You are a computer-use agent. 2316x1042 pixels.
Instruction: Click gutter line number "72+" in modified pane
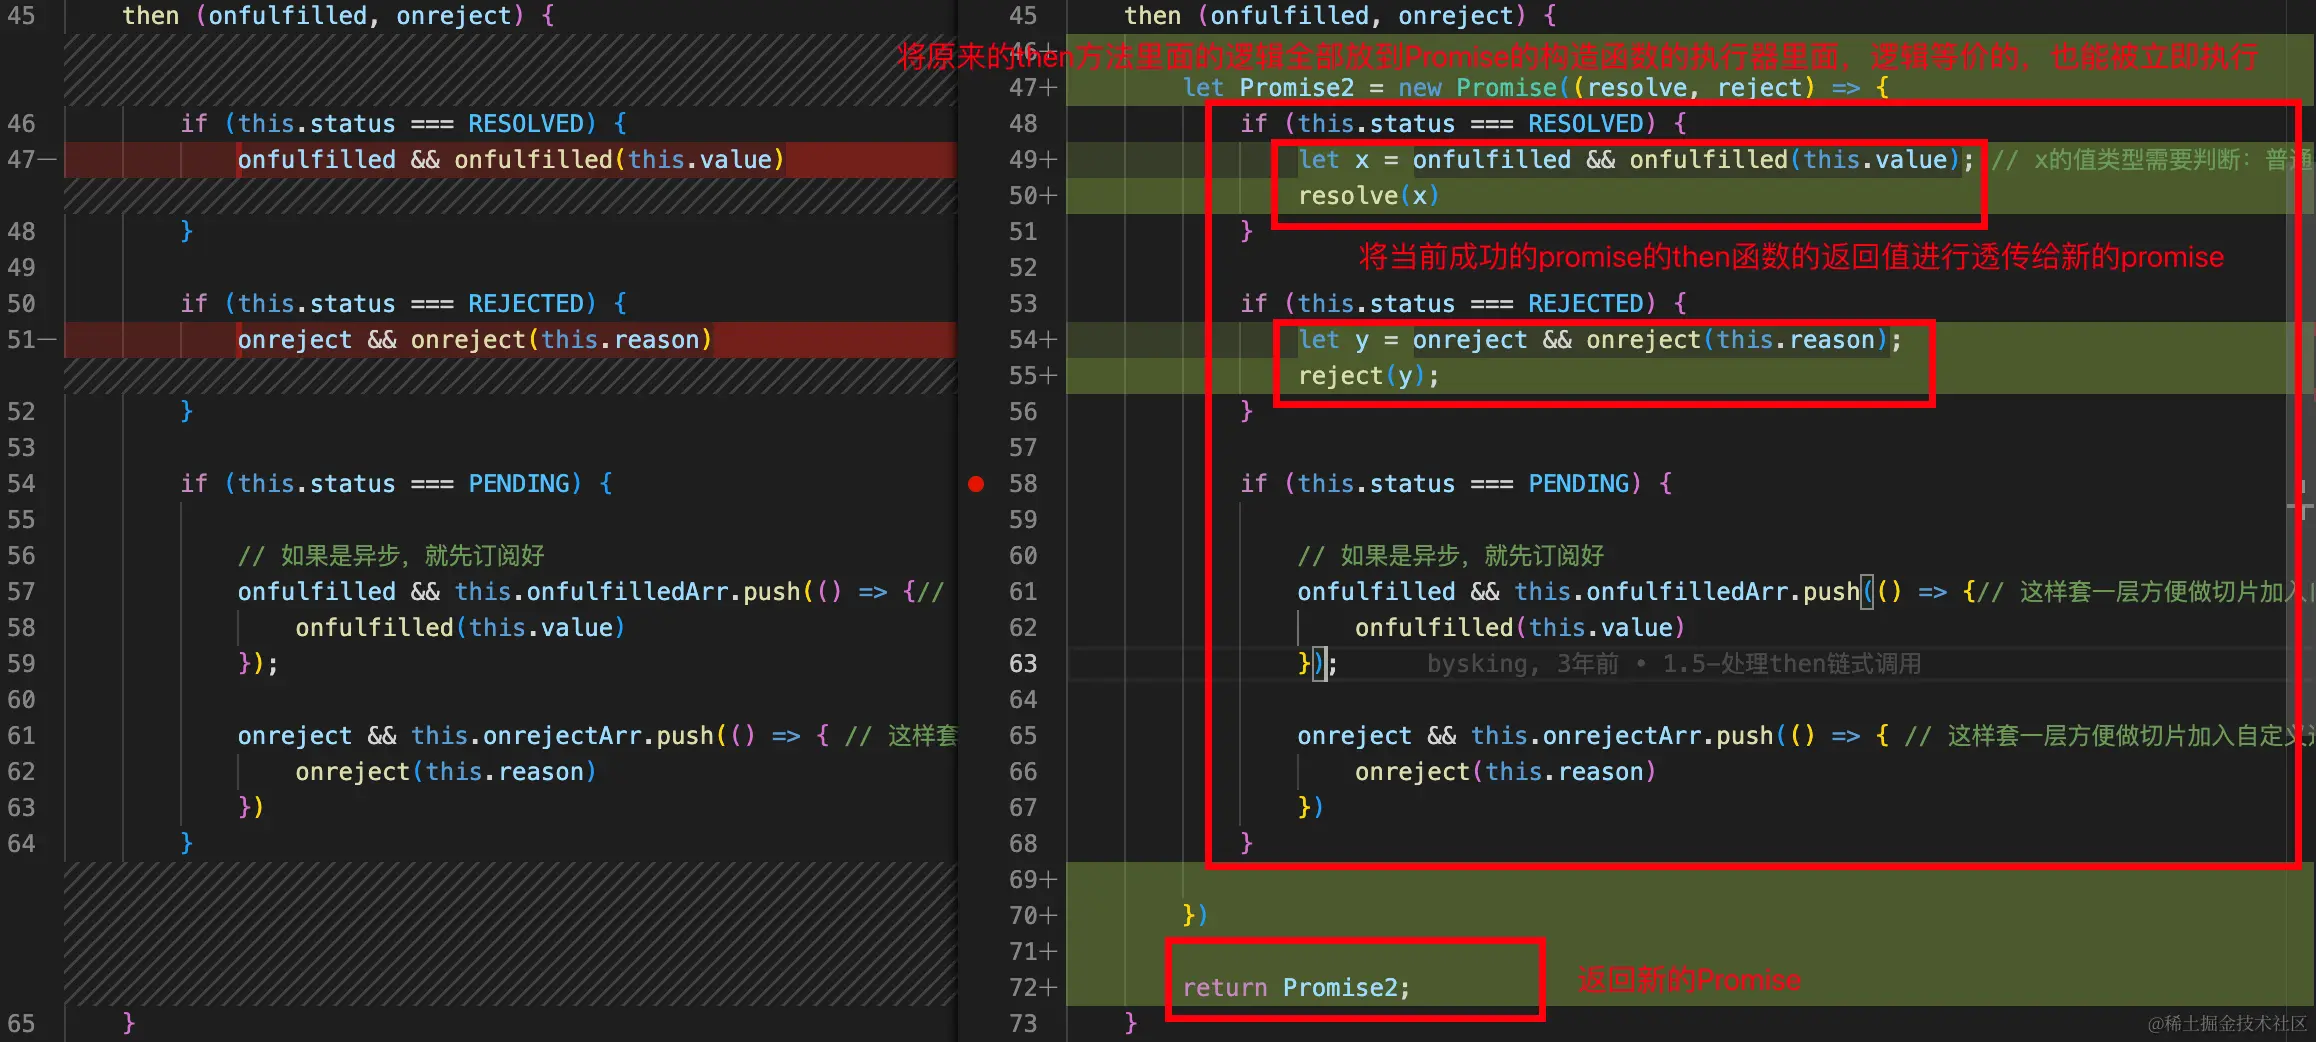(1033, 988)
